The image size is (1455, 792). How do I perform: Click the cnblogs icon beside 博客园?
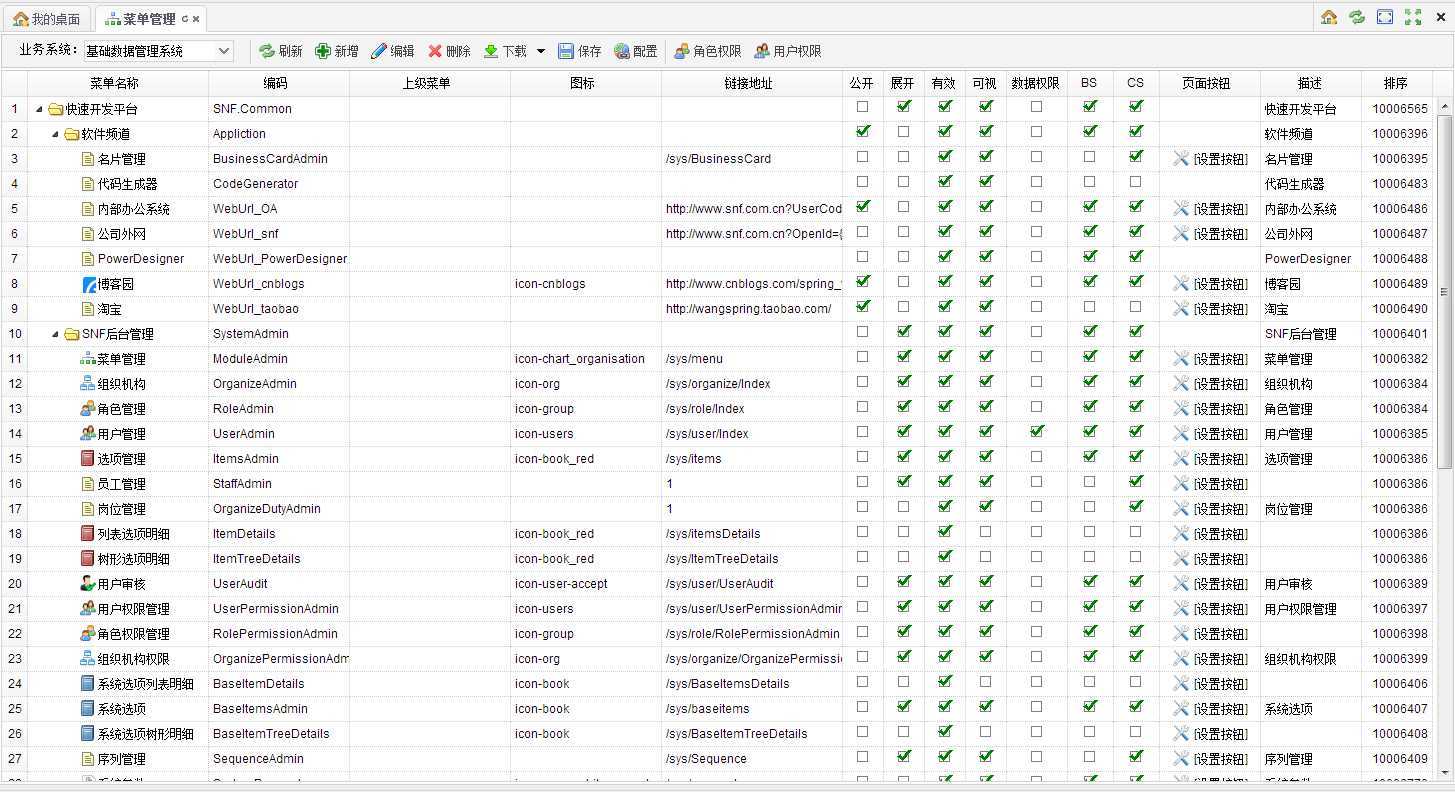(89, 284)
